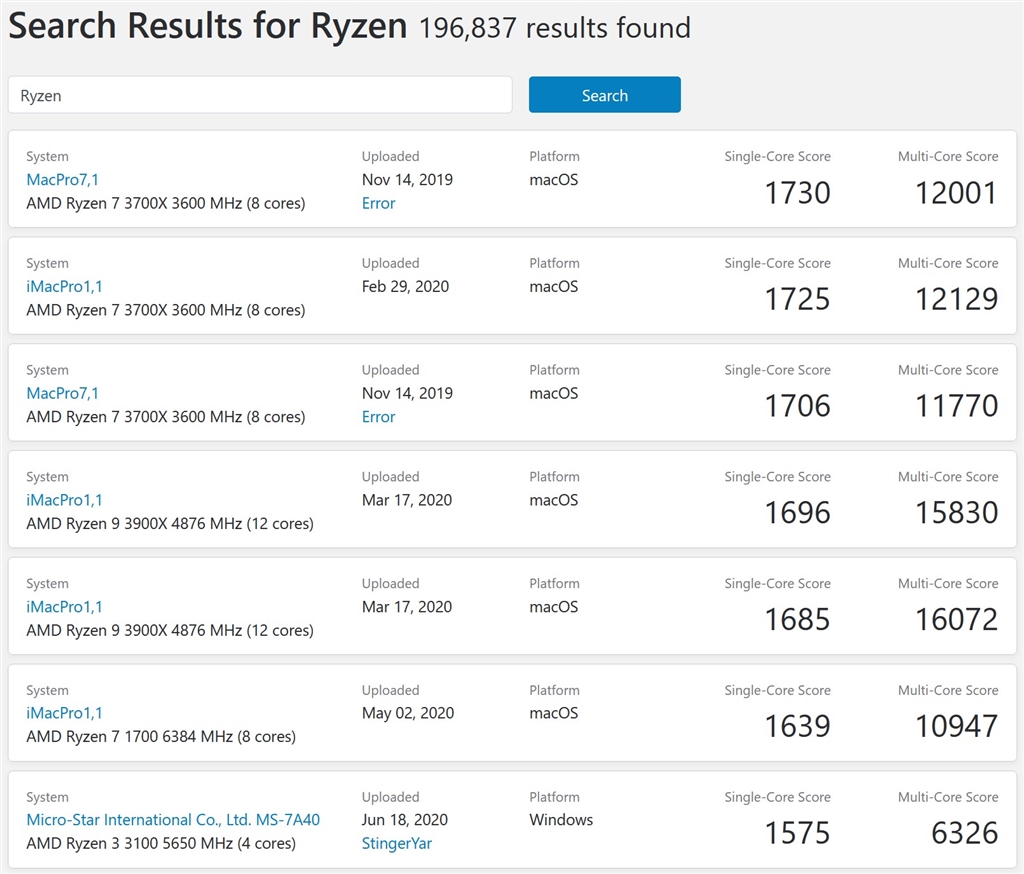Open iMacPro1,1 result with 16072 multi-core score
Screen dimensions: 1024x874
tap(64, 607)
